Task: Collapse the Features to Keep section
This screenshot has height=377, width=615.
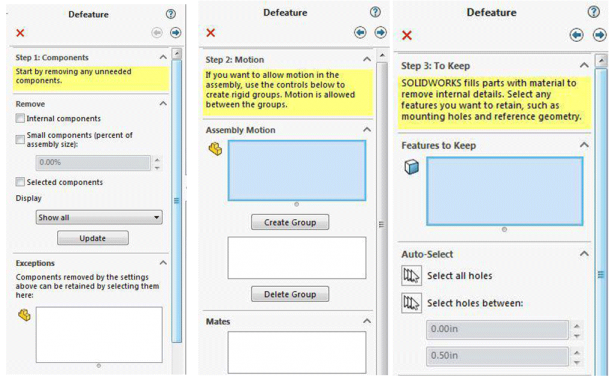Action: 584,145
